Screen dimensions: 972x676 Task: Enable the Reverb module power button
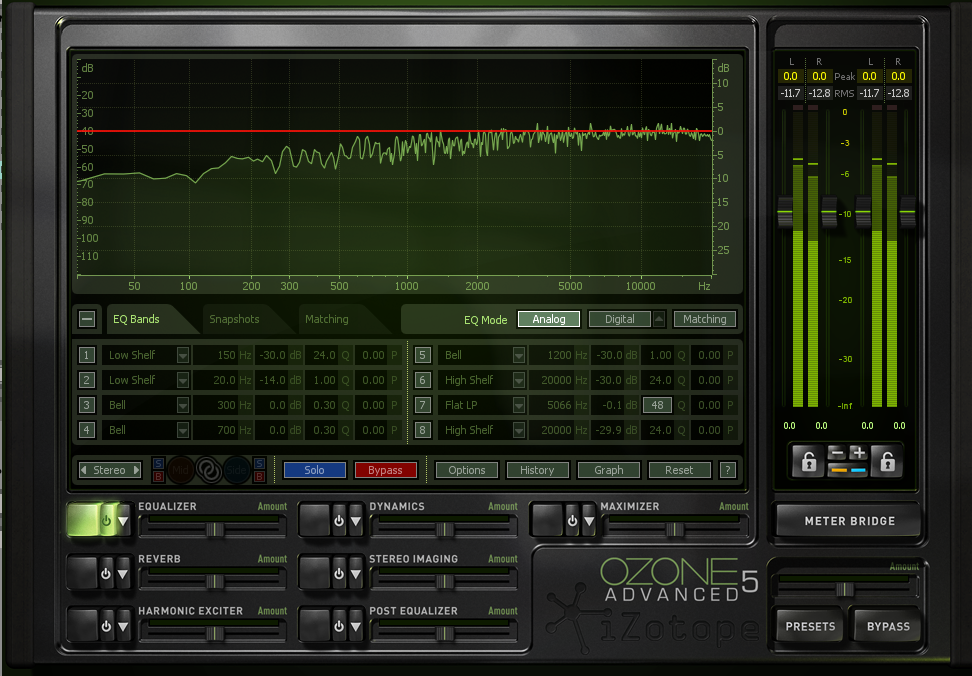click(x=106, y=574)
